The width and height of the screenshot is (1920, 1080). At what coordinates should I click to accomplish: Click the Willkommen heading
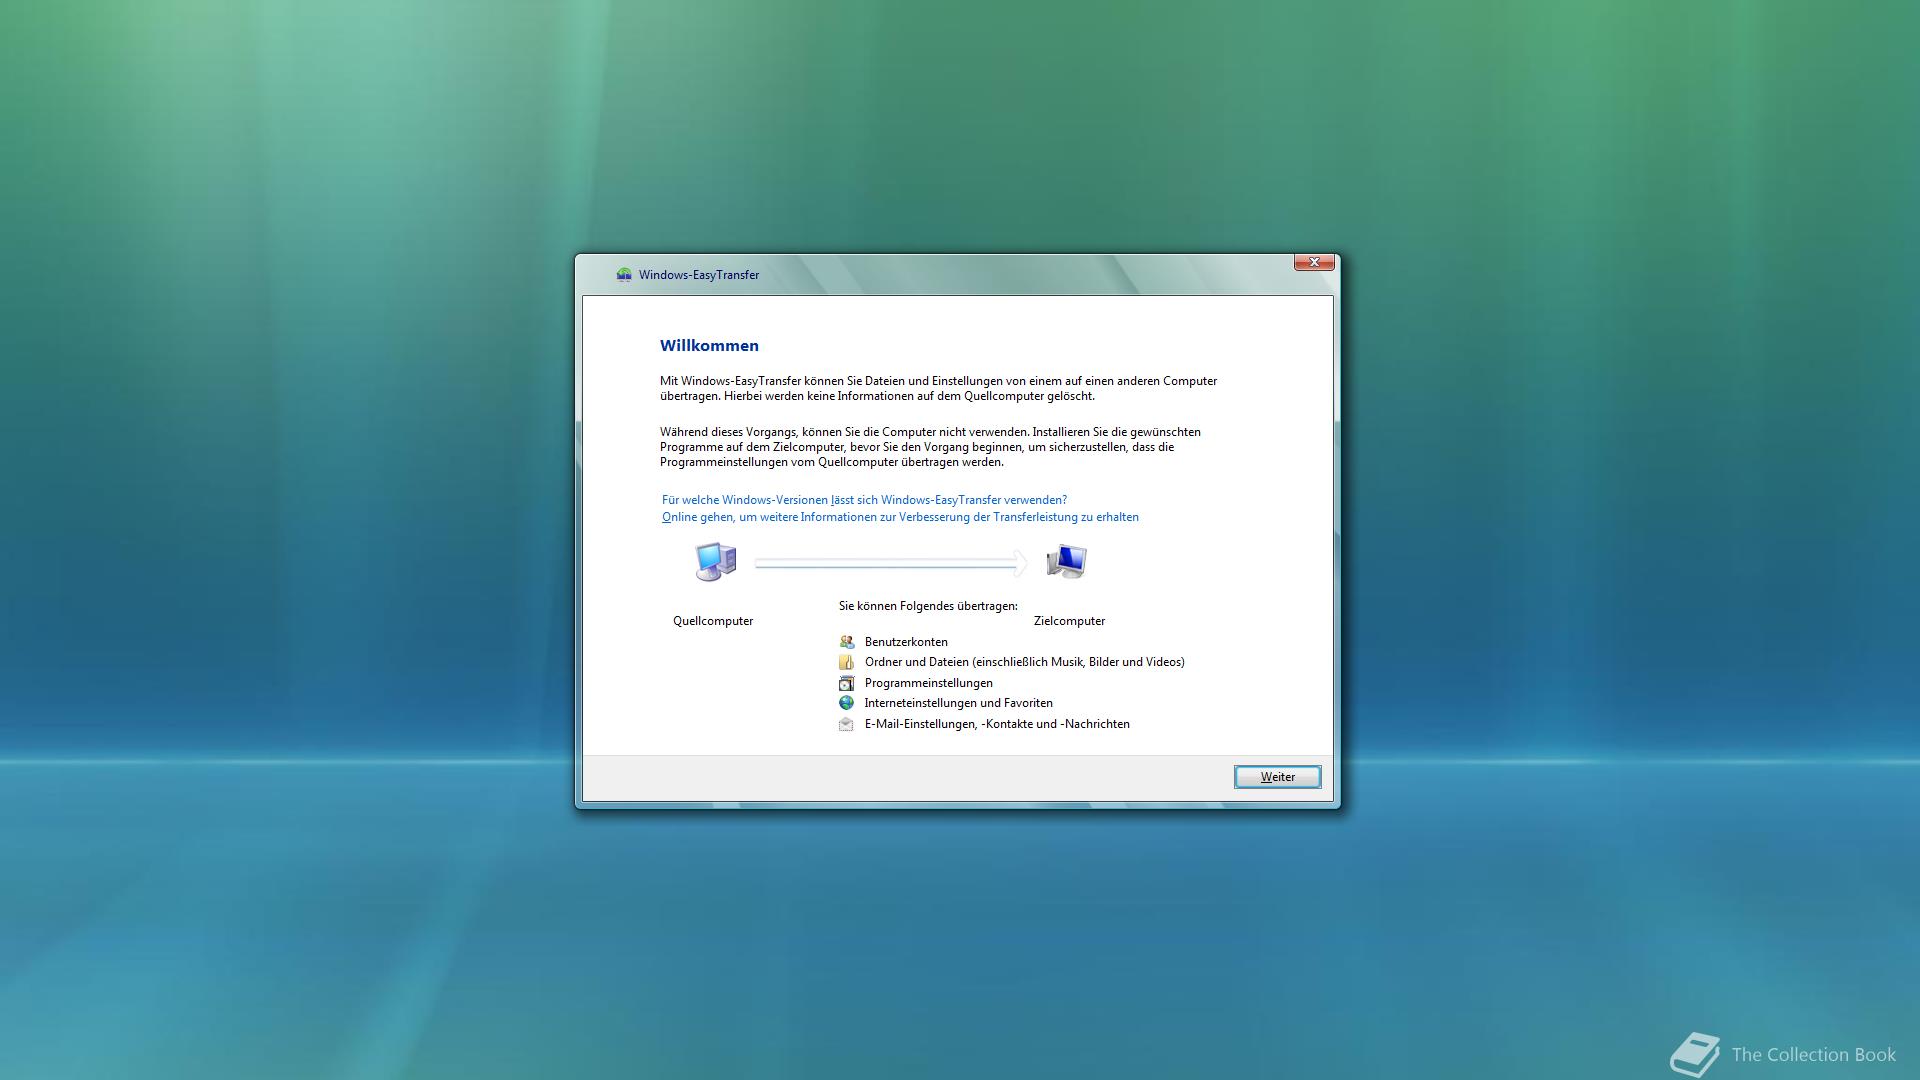tap(709, 346)
